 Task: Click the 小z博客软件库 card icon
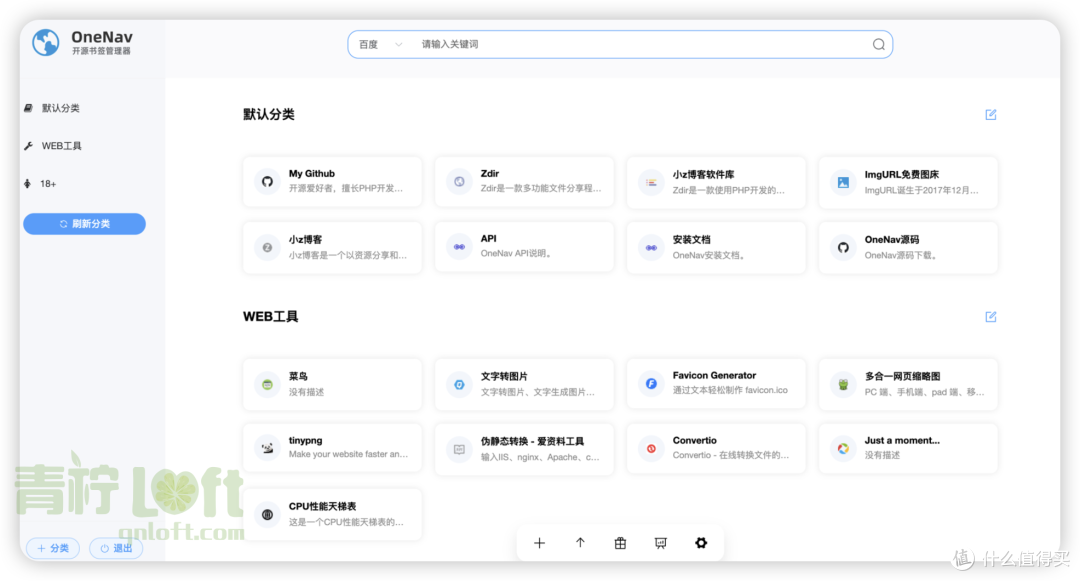pyautogui.click(x=651, y=182)
